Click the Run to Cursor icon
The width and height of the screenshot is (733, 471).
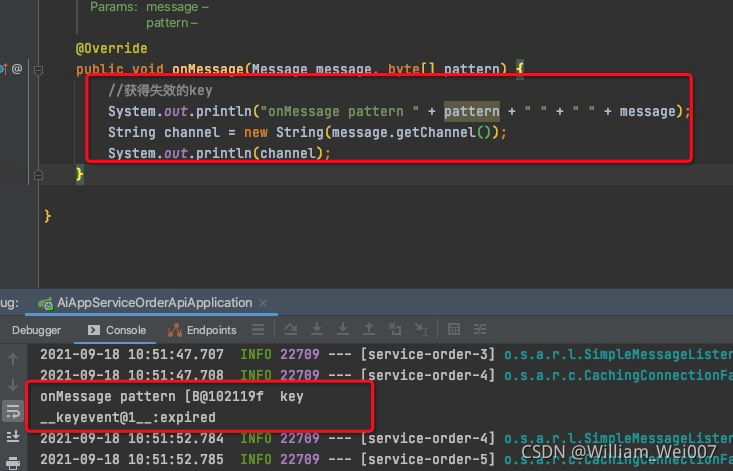point(421,329)
